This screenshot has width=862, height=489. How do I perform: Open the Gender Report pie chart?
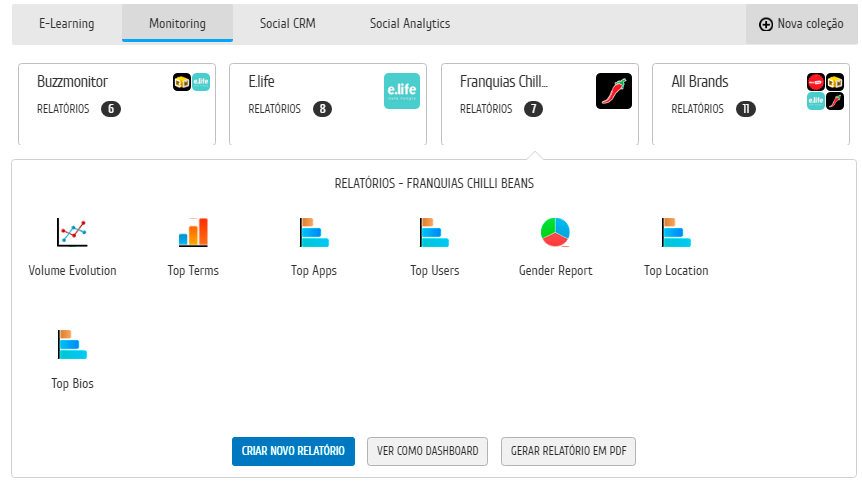pyautogui.click(x=555, y=232)
